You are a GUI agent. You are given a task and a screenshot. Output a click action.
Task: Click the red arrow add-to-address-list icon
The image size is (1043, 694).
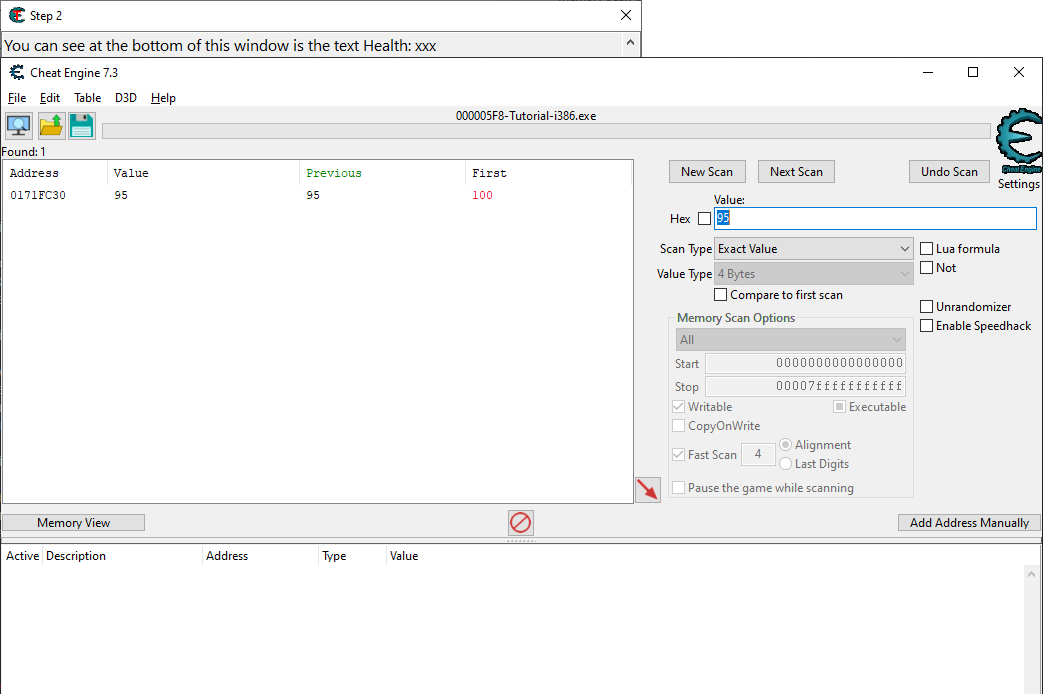[x=647, y=490]
